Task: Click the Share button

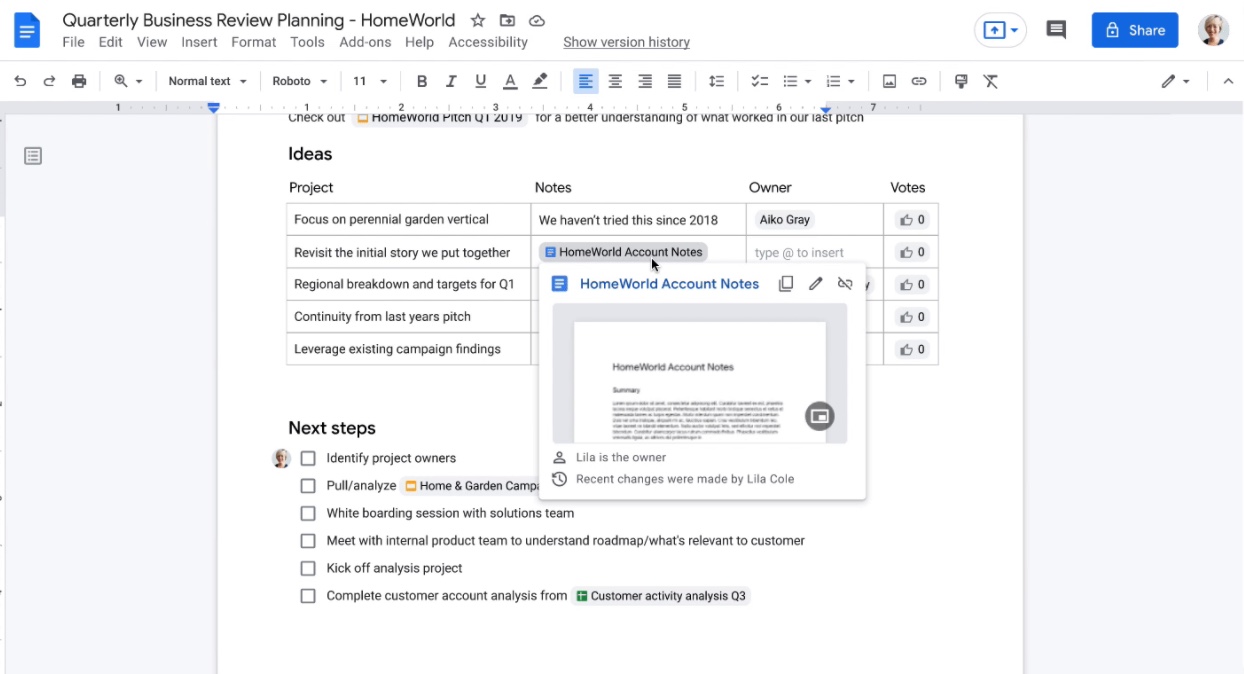Action: pos(1135,30)
